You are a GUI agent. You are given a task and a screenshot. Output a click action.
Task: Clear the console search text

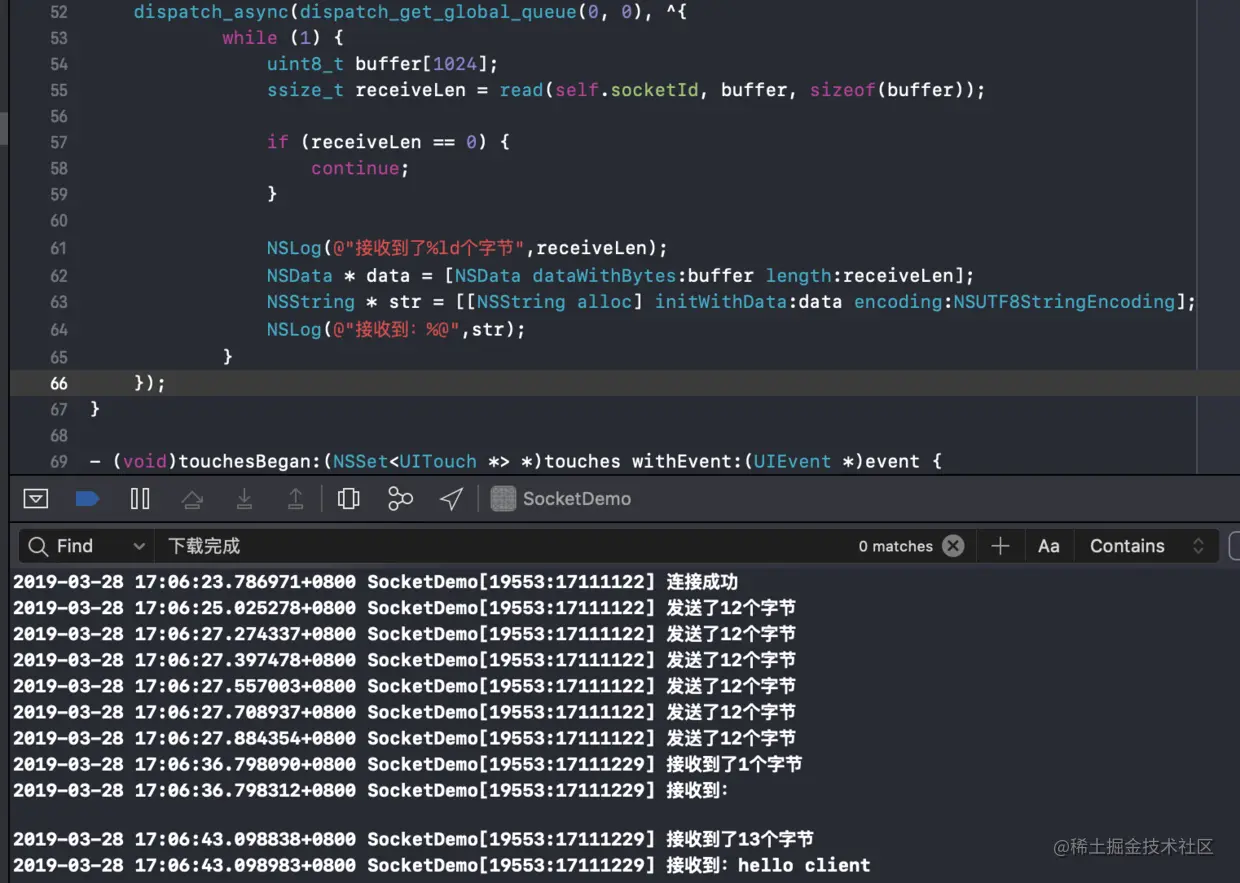(x=954, y=546)
